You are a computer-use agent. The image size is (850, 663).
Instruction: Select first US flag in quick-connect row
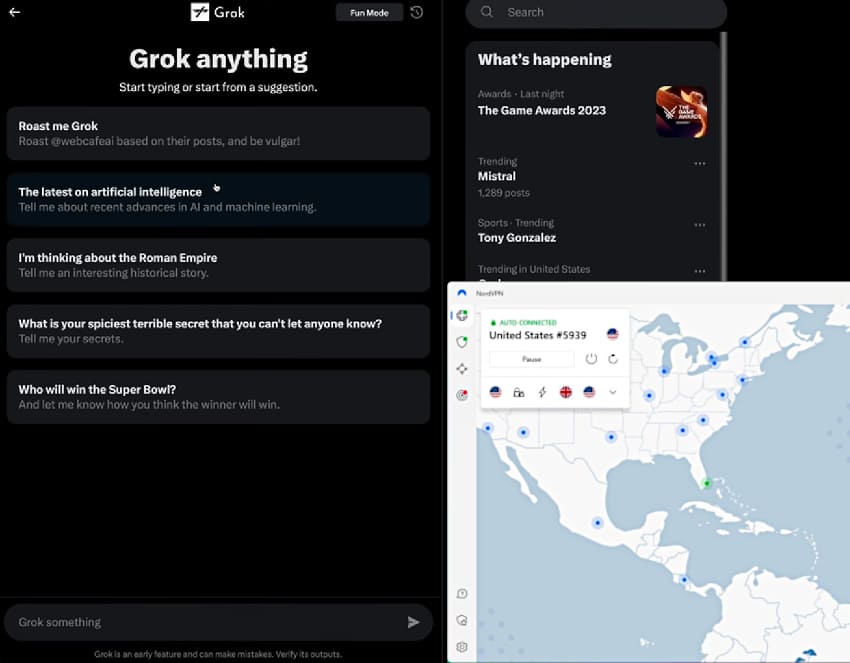pos(495,392)
